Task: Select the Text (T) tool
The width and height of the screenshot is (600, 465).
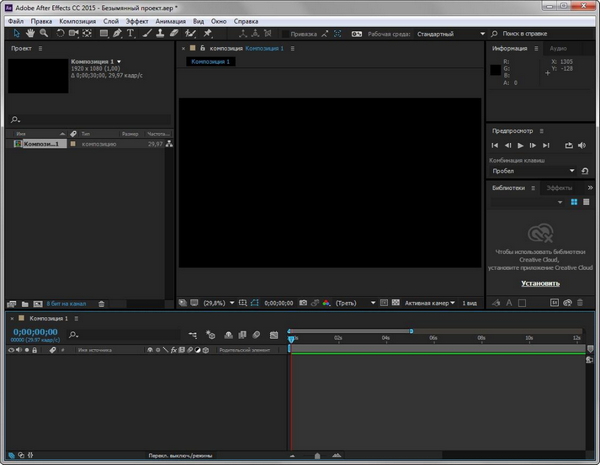Action: click(131, 33)
